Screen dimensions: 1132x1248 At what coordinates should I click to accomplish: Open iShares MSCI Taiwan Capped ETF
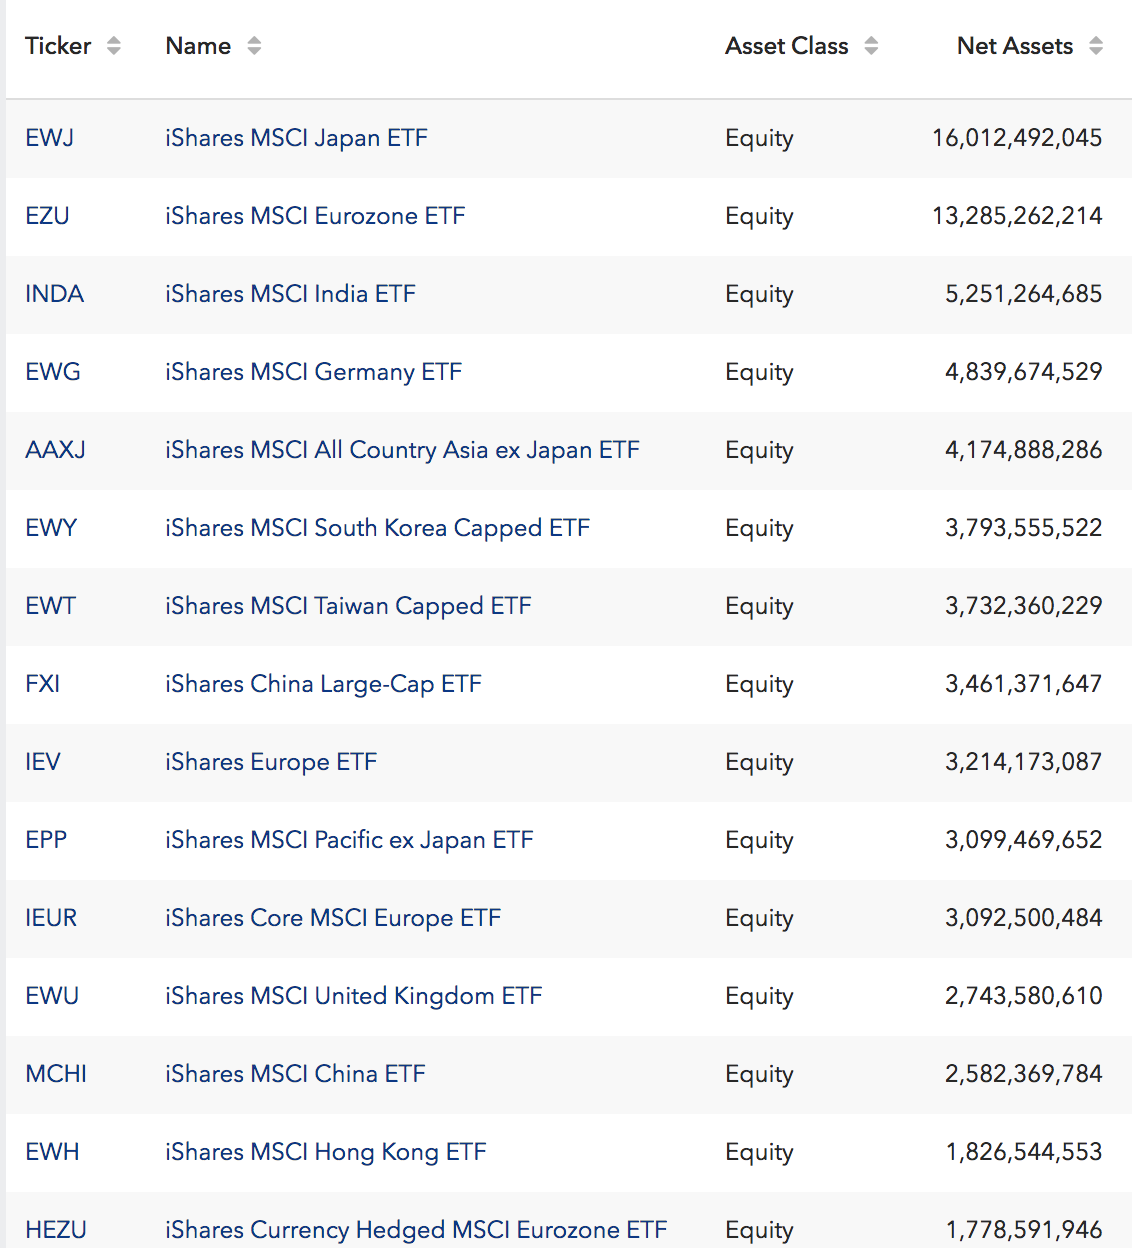pyautogui.click(x=348, y=606)
